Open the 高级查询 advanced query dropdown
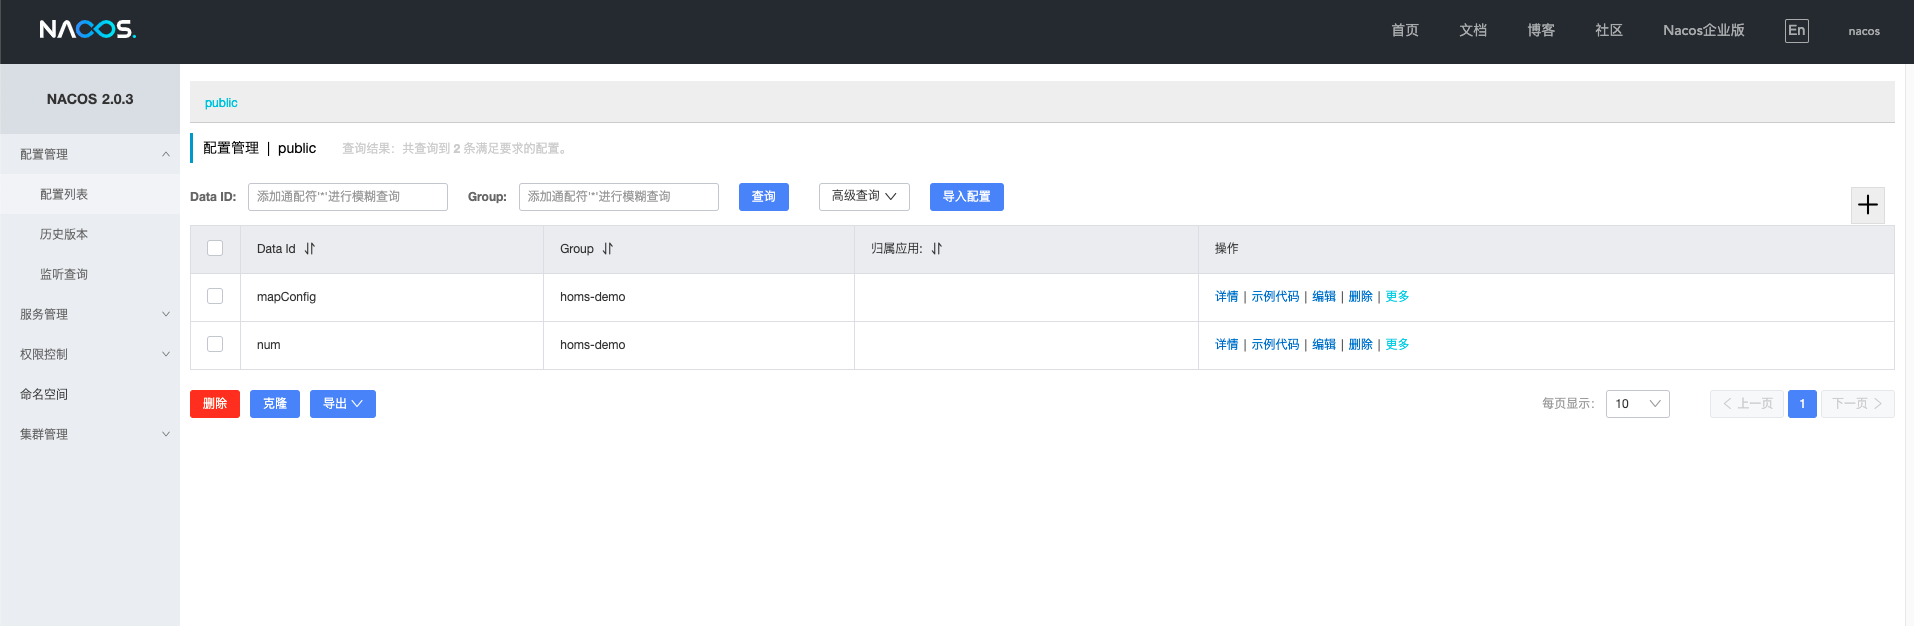1914x626 pixels. pyautogui.click(x=864, y=197)
